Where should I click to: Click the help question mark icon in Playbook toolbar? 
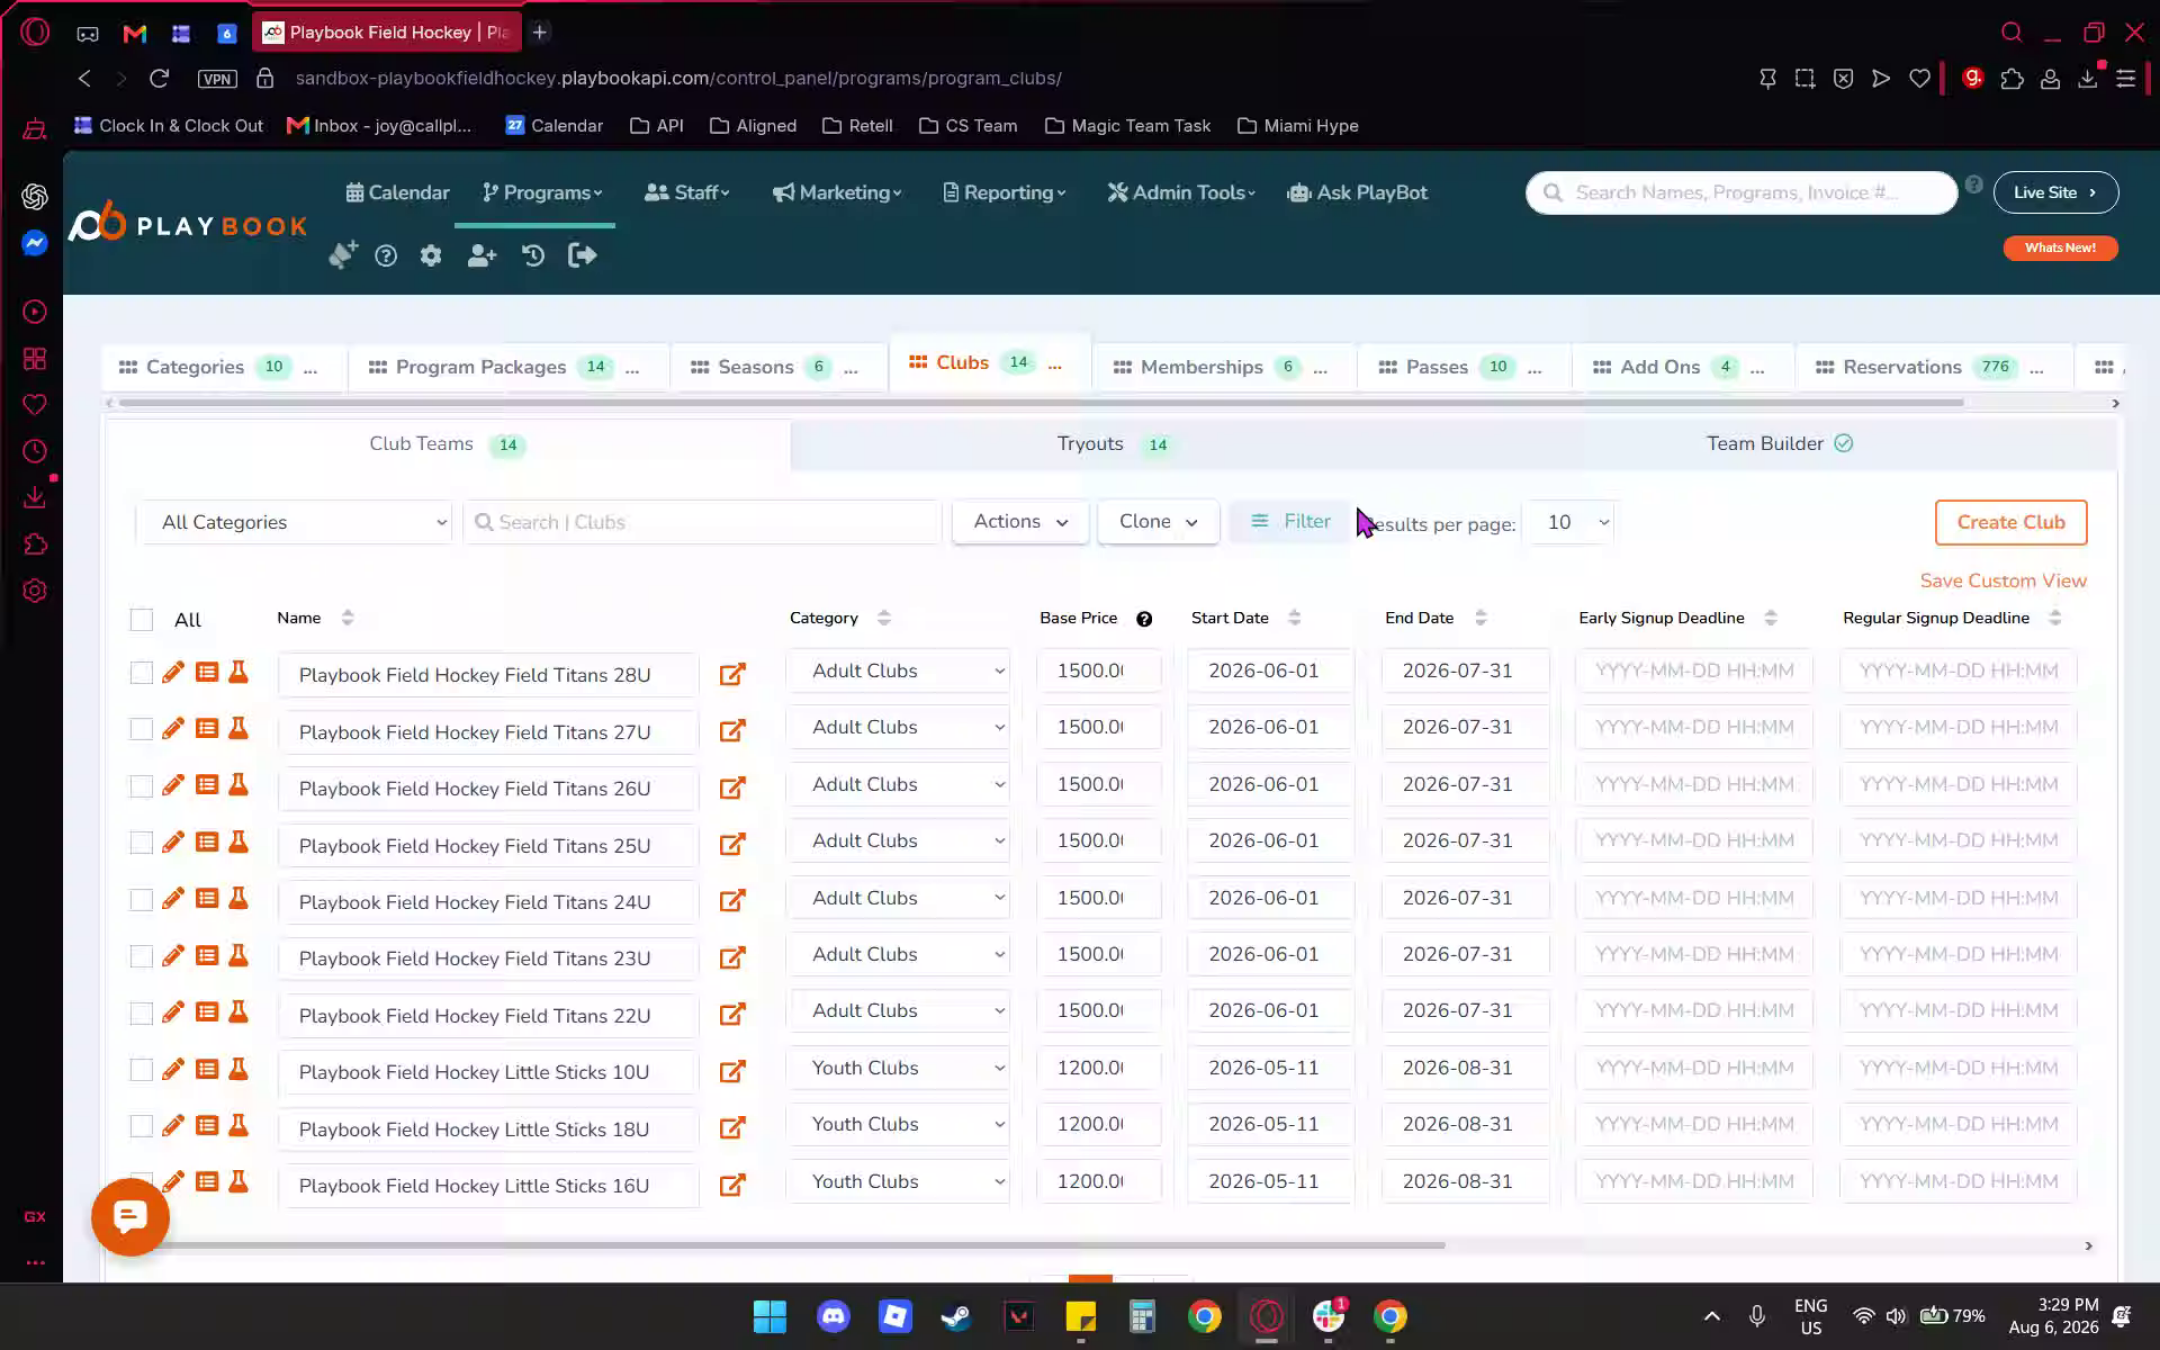386,256
